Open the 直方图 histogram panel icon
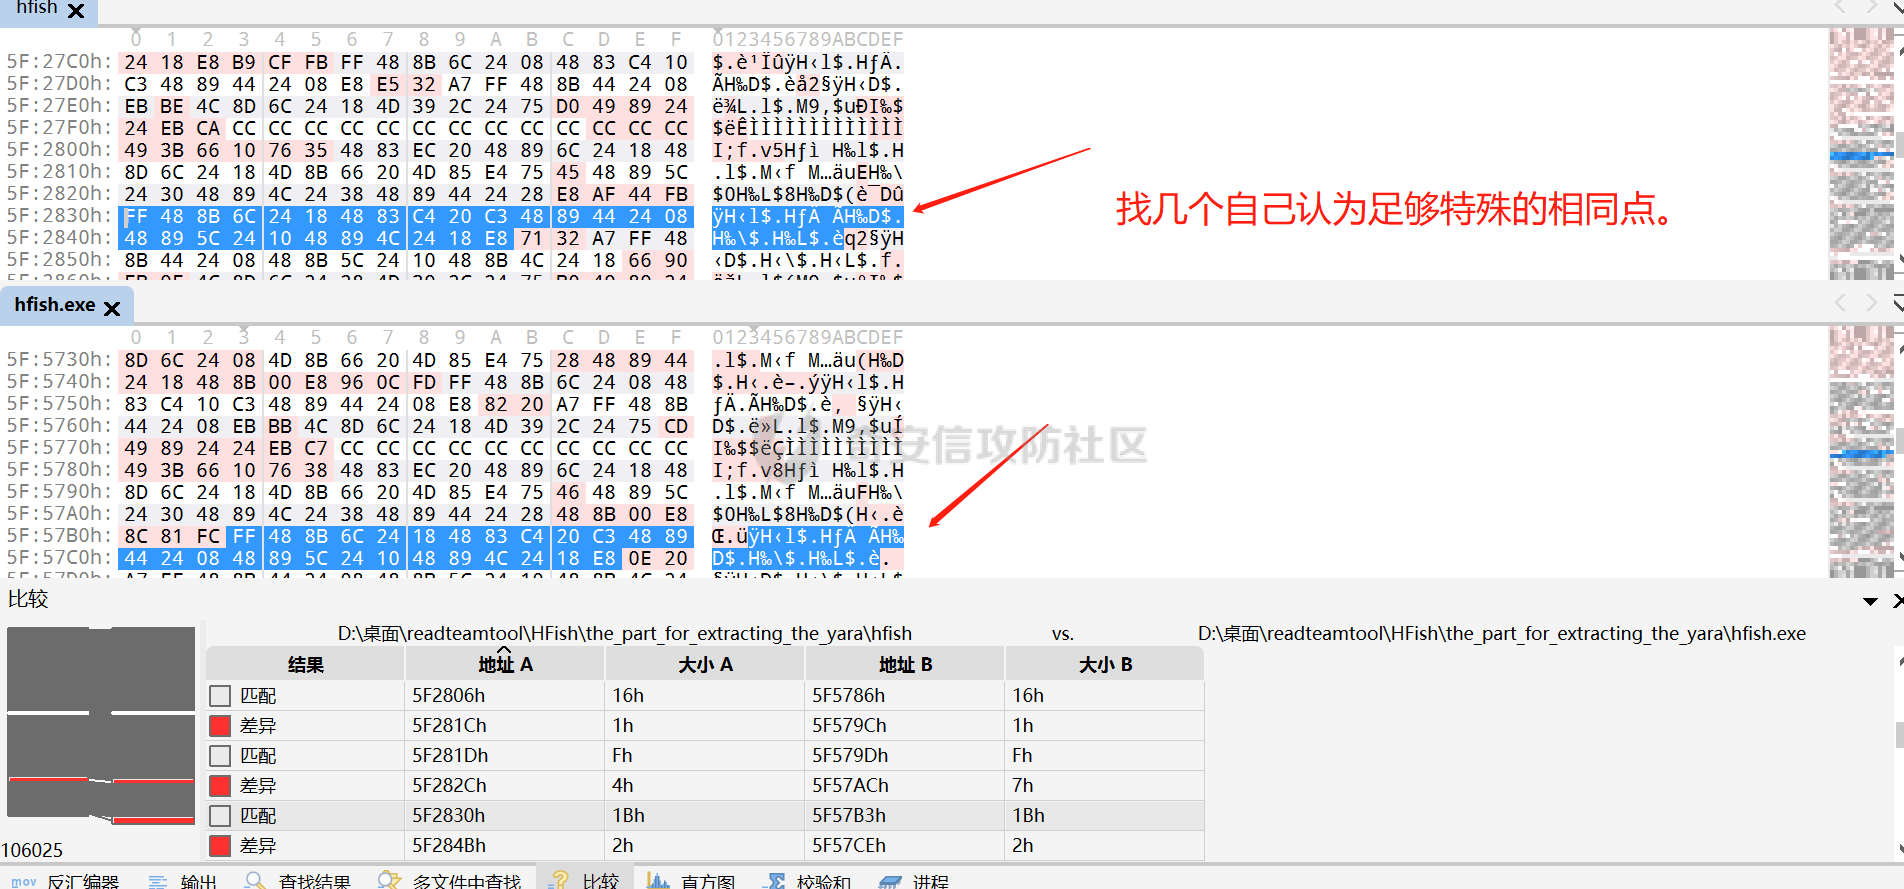The image size is (1904, 889). (658, 881)
